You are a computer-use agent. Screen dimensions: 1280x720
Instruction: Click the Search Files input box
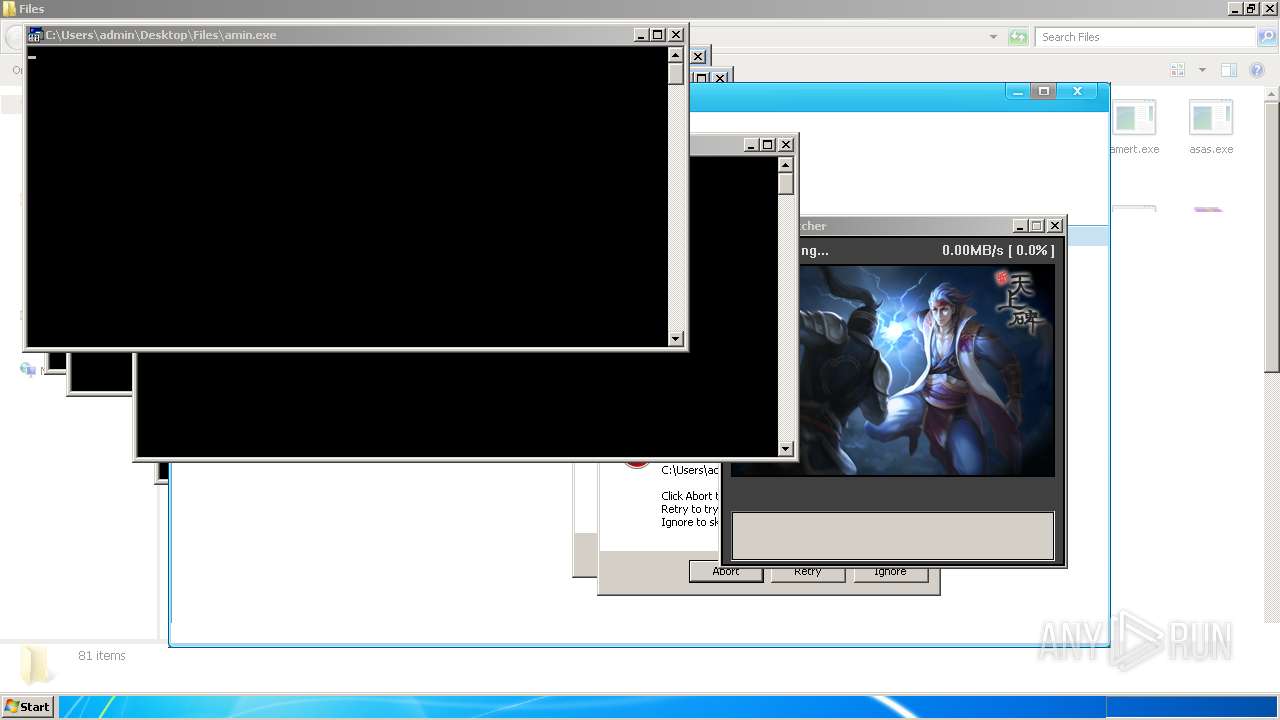point(1145,37)
